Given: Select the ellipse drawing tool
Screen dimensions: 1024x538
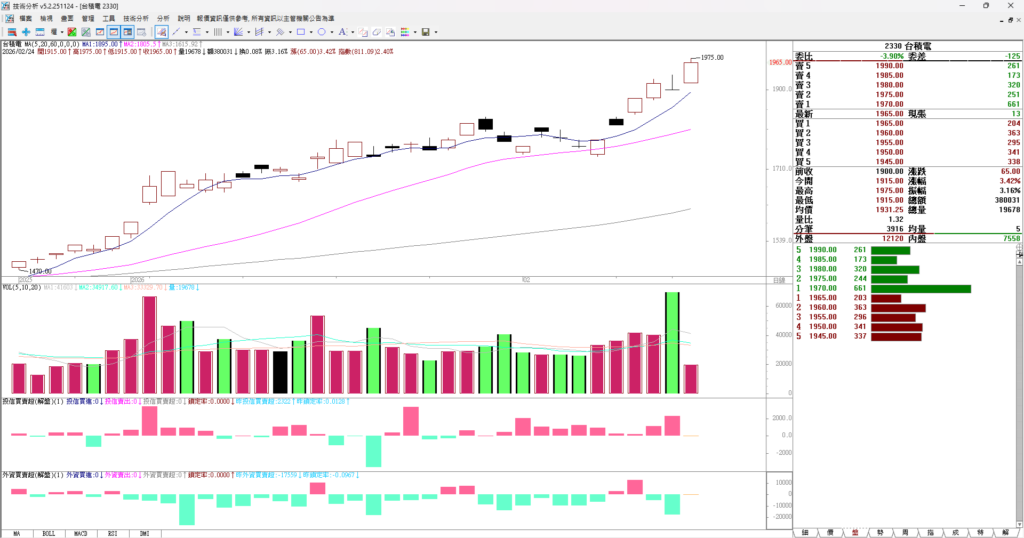Looking at the screenshot, I should (321, 32).
